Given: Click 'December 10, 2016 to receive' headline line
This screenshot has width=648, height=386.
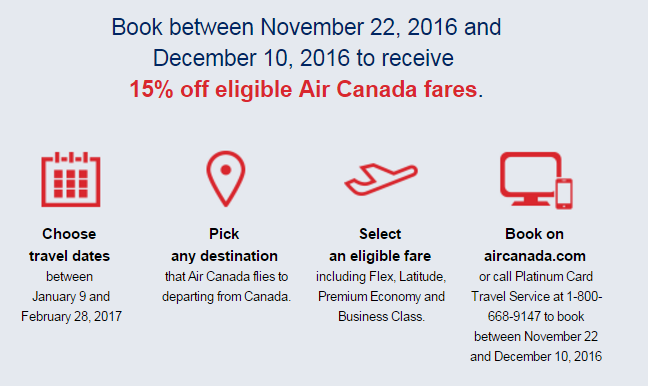Looking at the screenshot, I should tap(303, 58).
